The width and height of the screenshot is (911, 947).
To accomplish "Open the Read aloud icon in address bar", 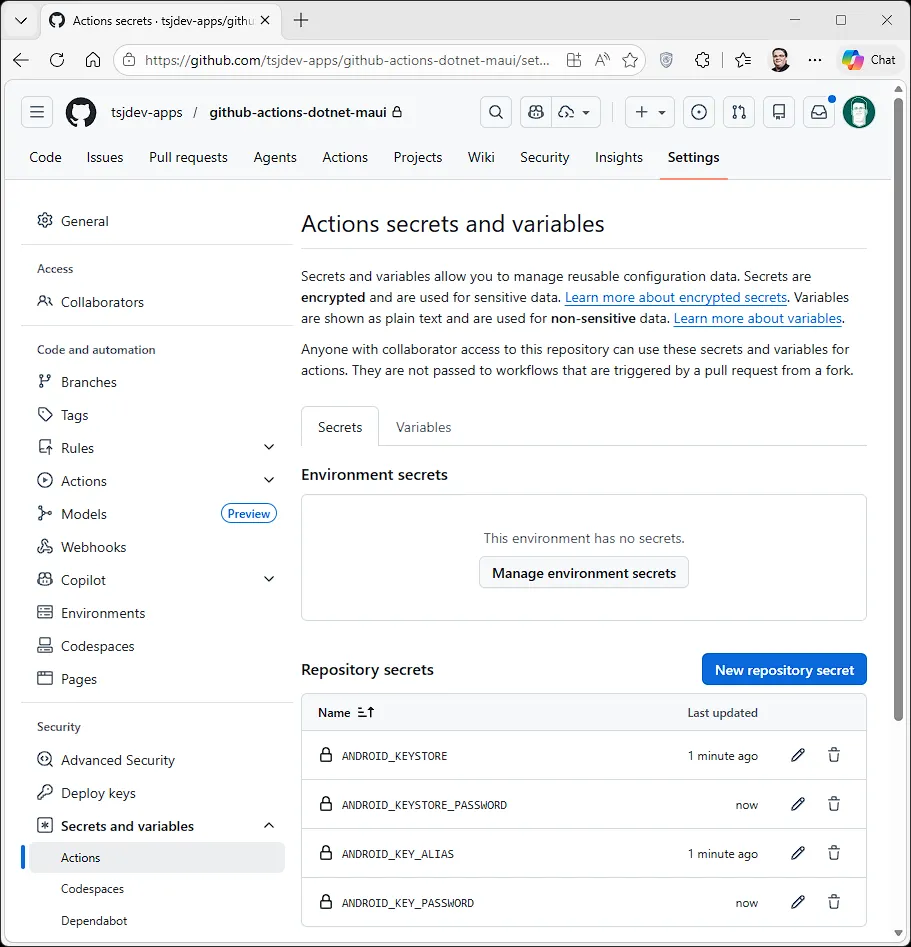I will point(602,60).
